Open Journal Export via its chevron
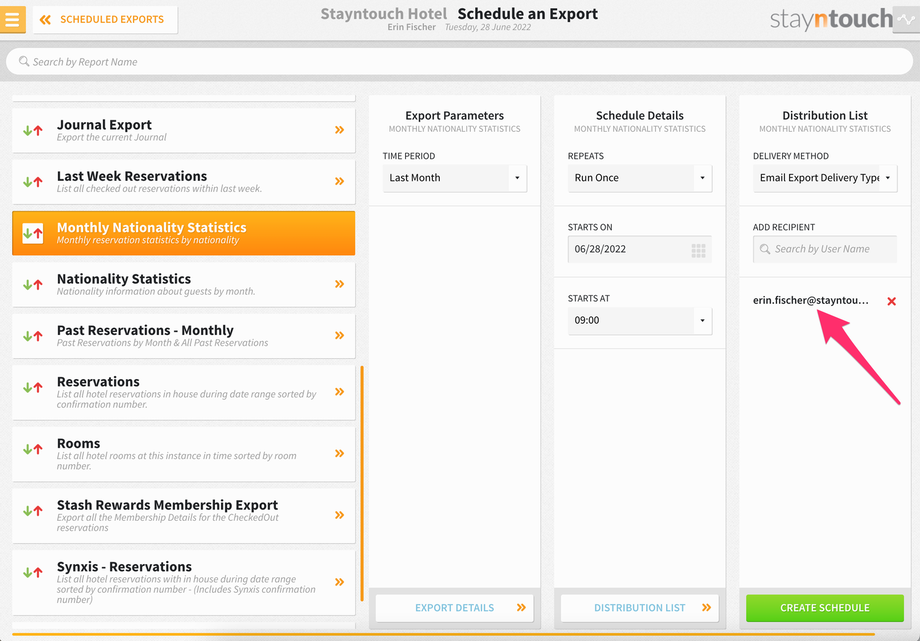This screenshot has width=920, height=641. coord(339,130)
